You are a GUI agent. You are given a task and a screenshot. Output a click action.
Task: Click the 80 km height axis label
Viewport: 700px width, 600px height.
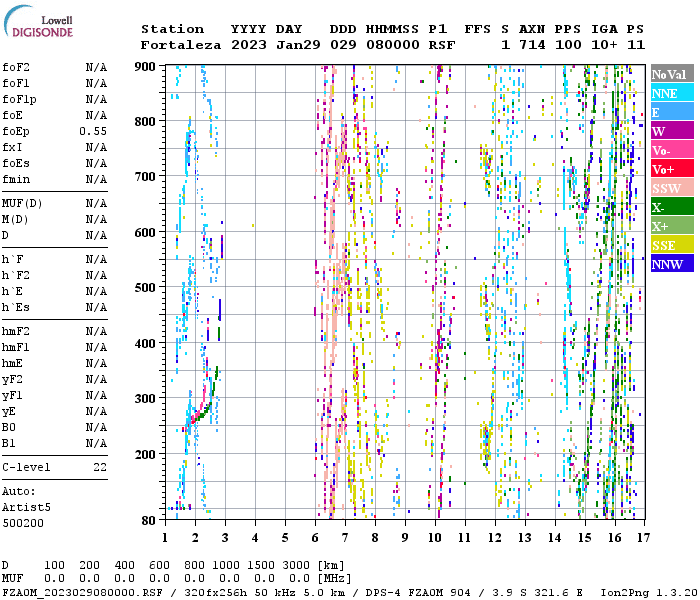click(x=149, y=520)
